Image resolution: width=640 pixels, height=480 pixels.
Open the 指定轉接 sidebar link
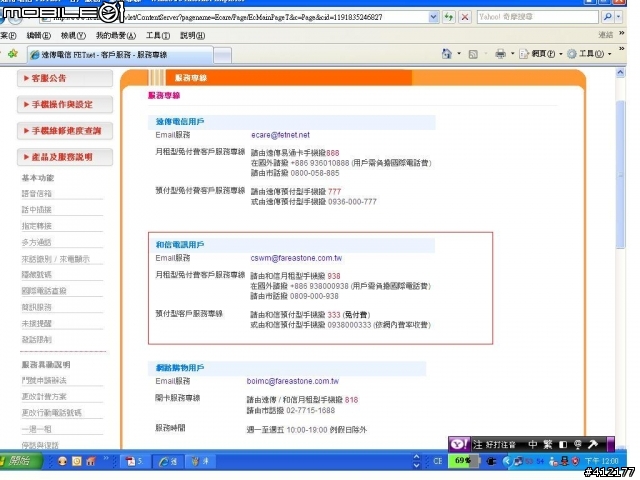click(x=37, y=226)
